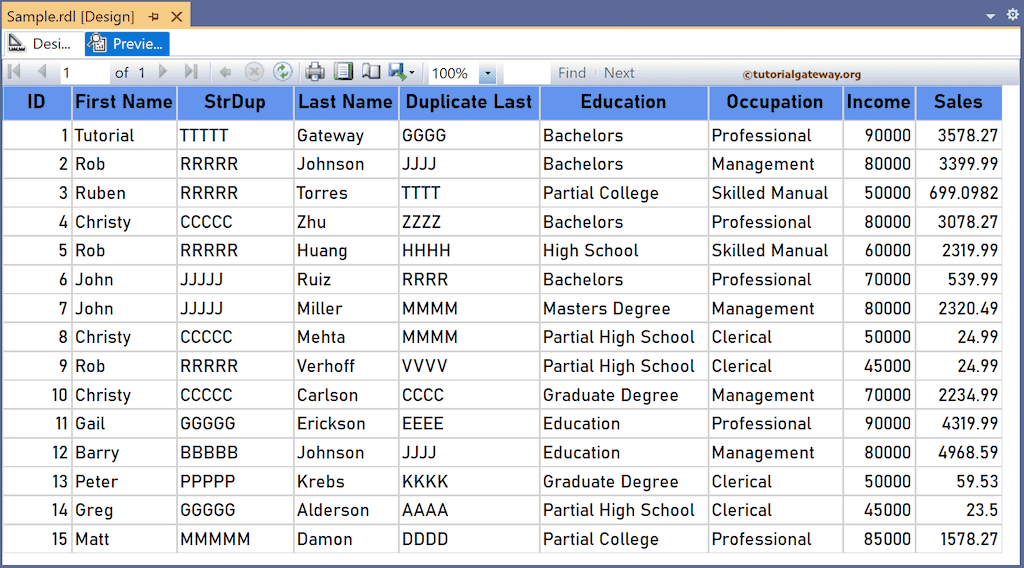Image resolution: width=1024 pixels, height=568 pixels.
Task: Select the income value 85000
Action: pos(879,539)
